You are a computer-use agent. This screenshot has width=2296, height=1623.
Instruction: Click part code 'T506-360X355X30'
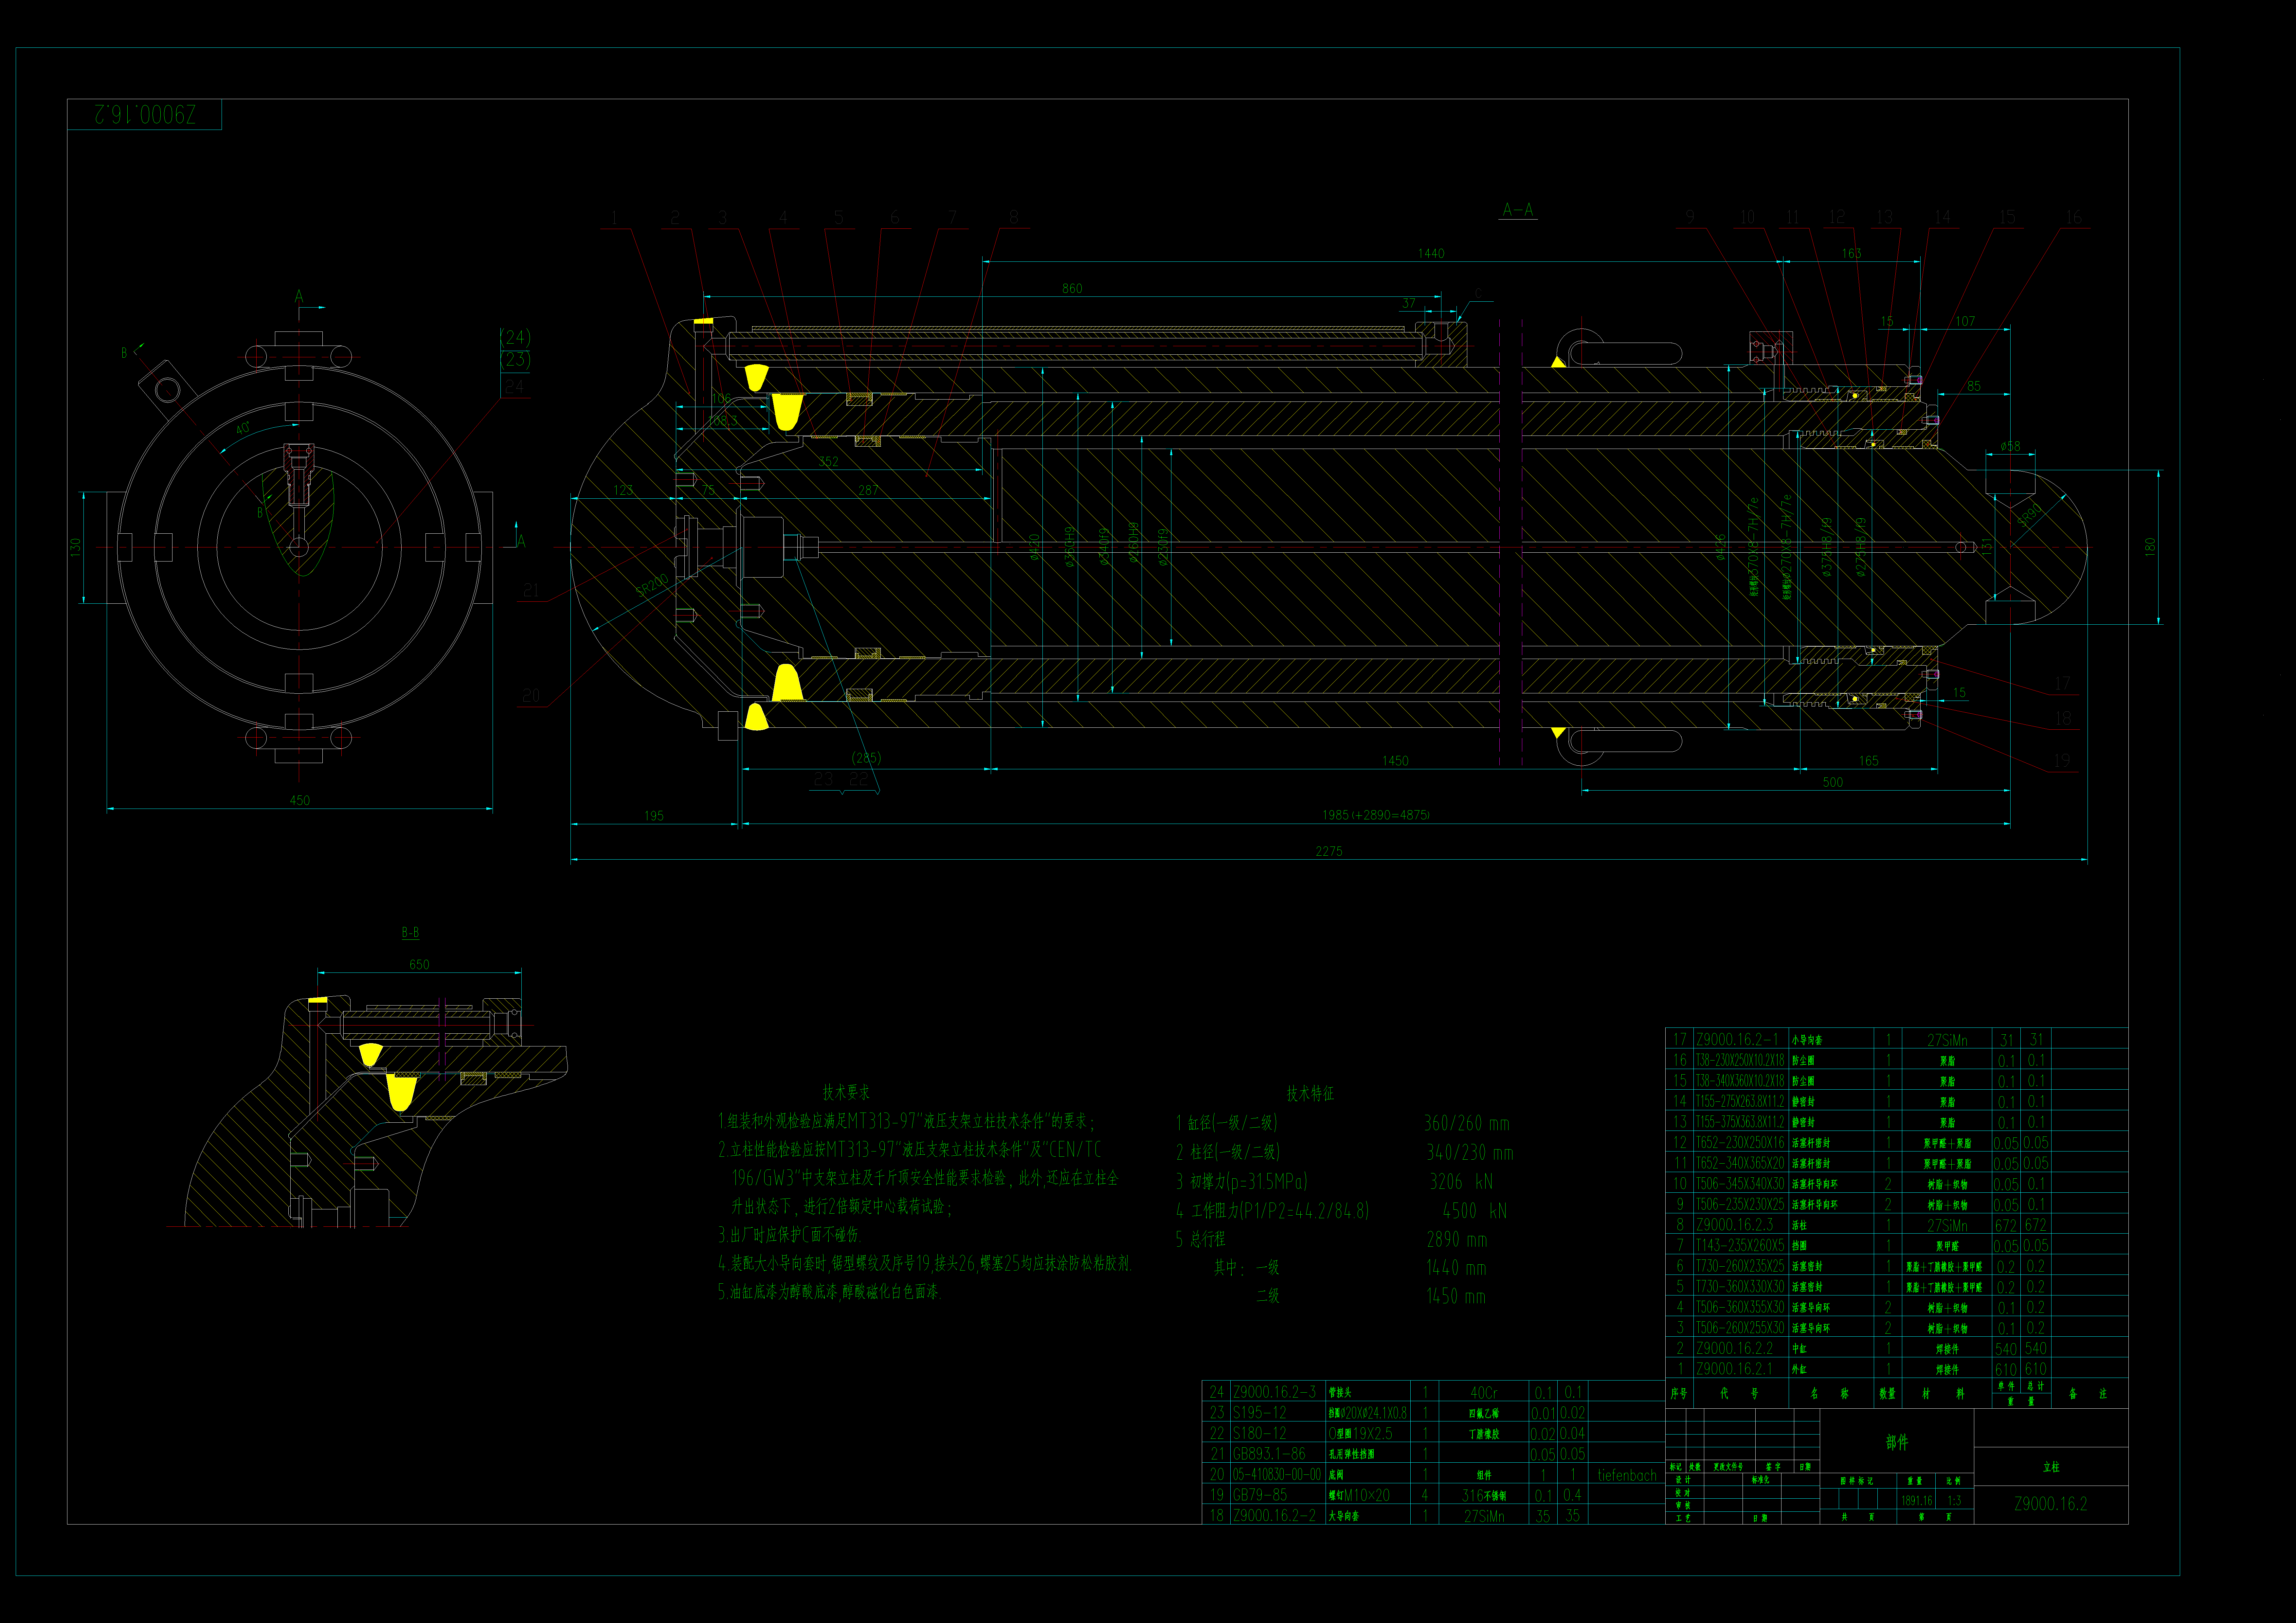[x=1740, y=1307]
